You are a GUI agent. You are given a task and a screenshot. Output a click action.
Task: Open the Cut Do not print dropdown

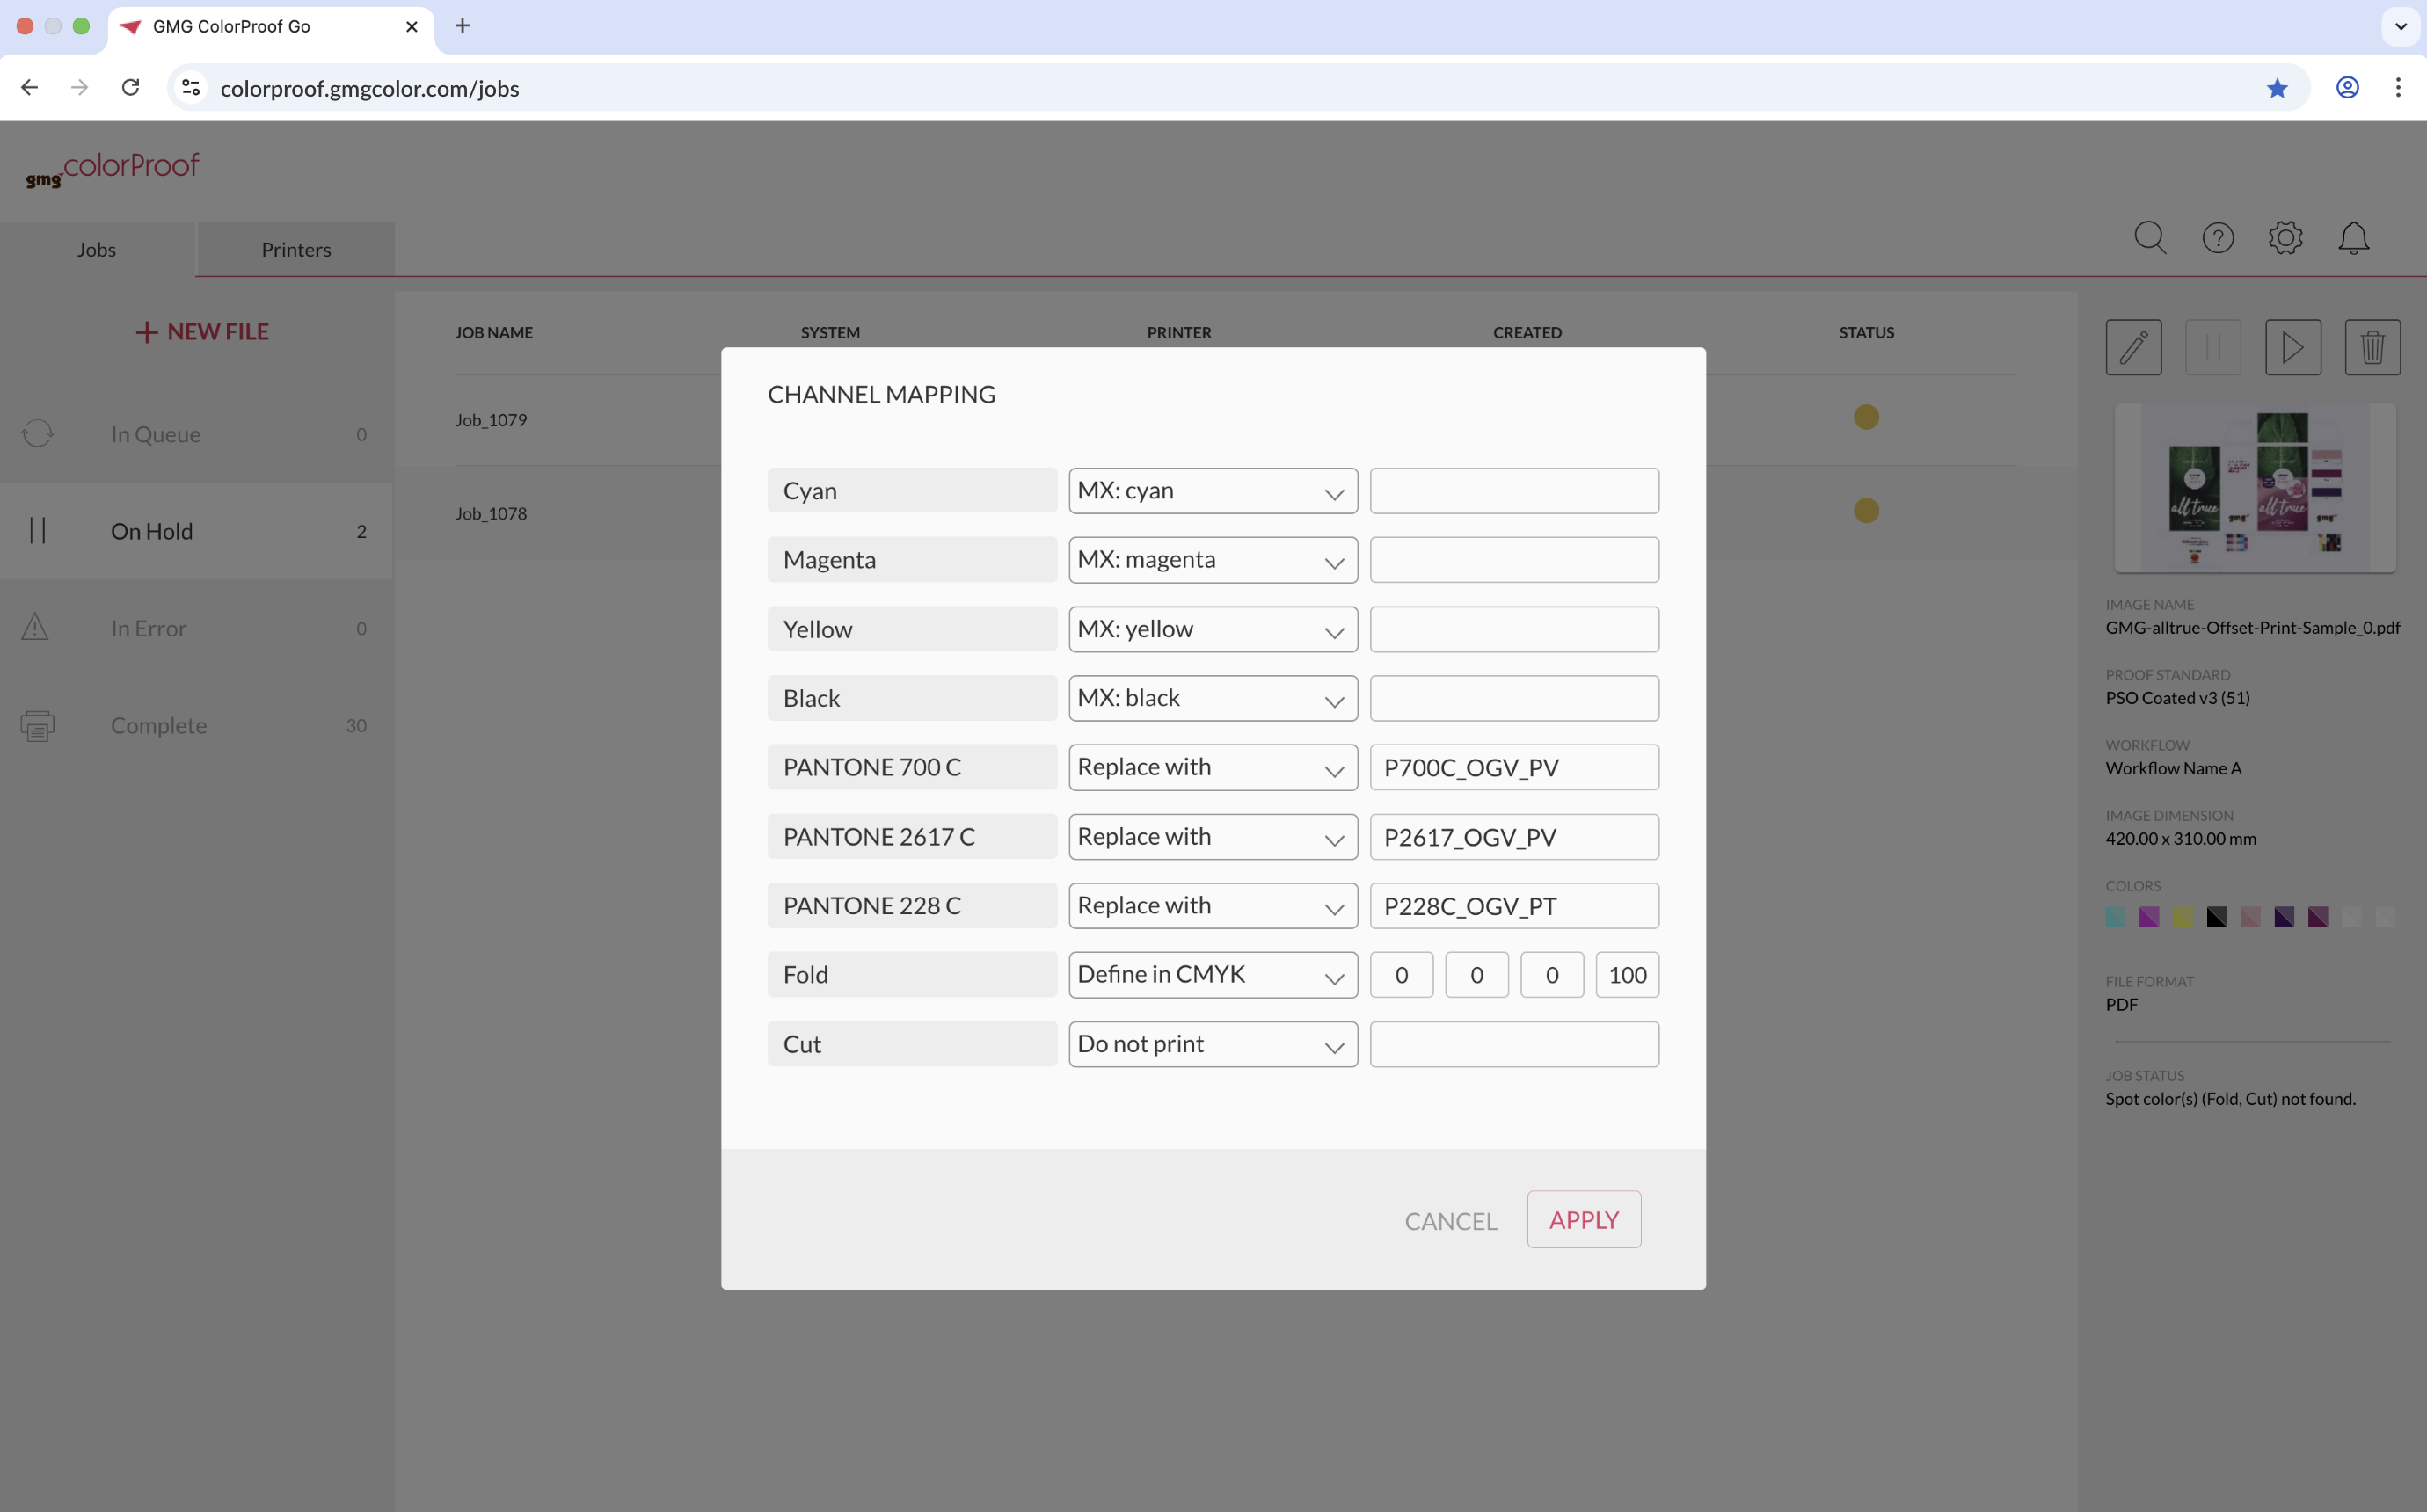(x=1212, y=1044)
